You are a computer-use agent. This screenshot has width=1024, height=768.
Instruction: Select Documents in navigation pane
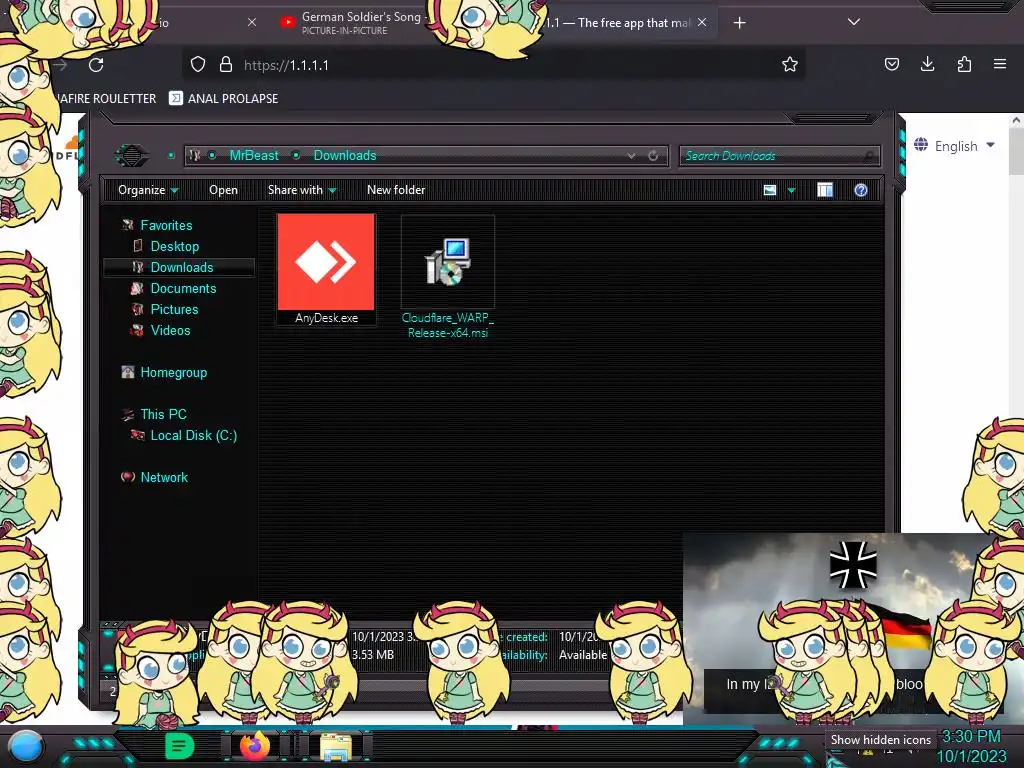point(183,288)
